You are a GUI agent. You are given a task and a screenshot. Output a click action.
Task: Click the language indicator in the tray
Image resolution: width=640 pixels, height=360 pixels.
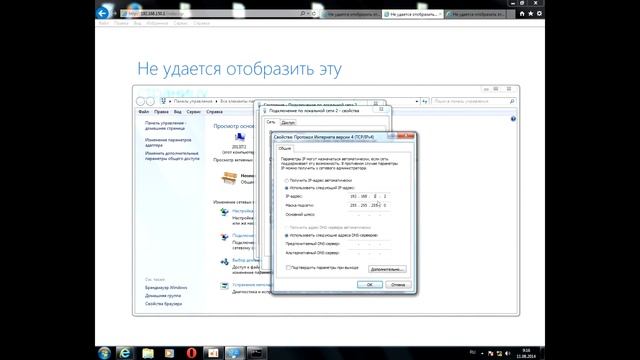tap(473, 353)
